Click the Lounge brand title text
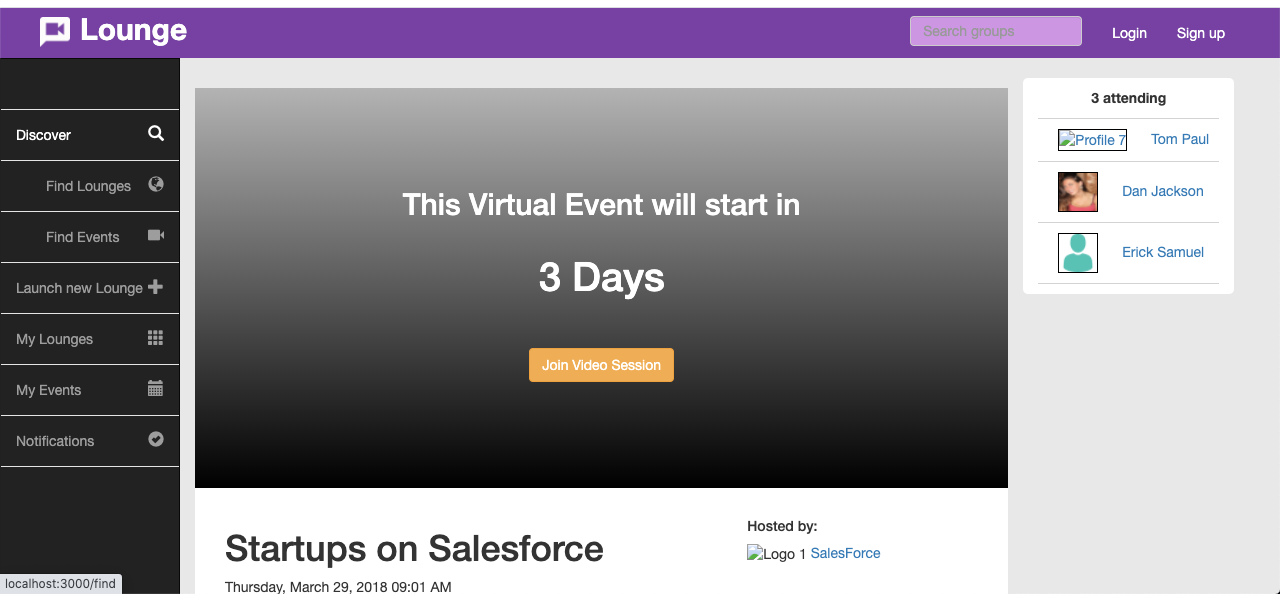Screen dimensions: 1280x594 point(133,31)
